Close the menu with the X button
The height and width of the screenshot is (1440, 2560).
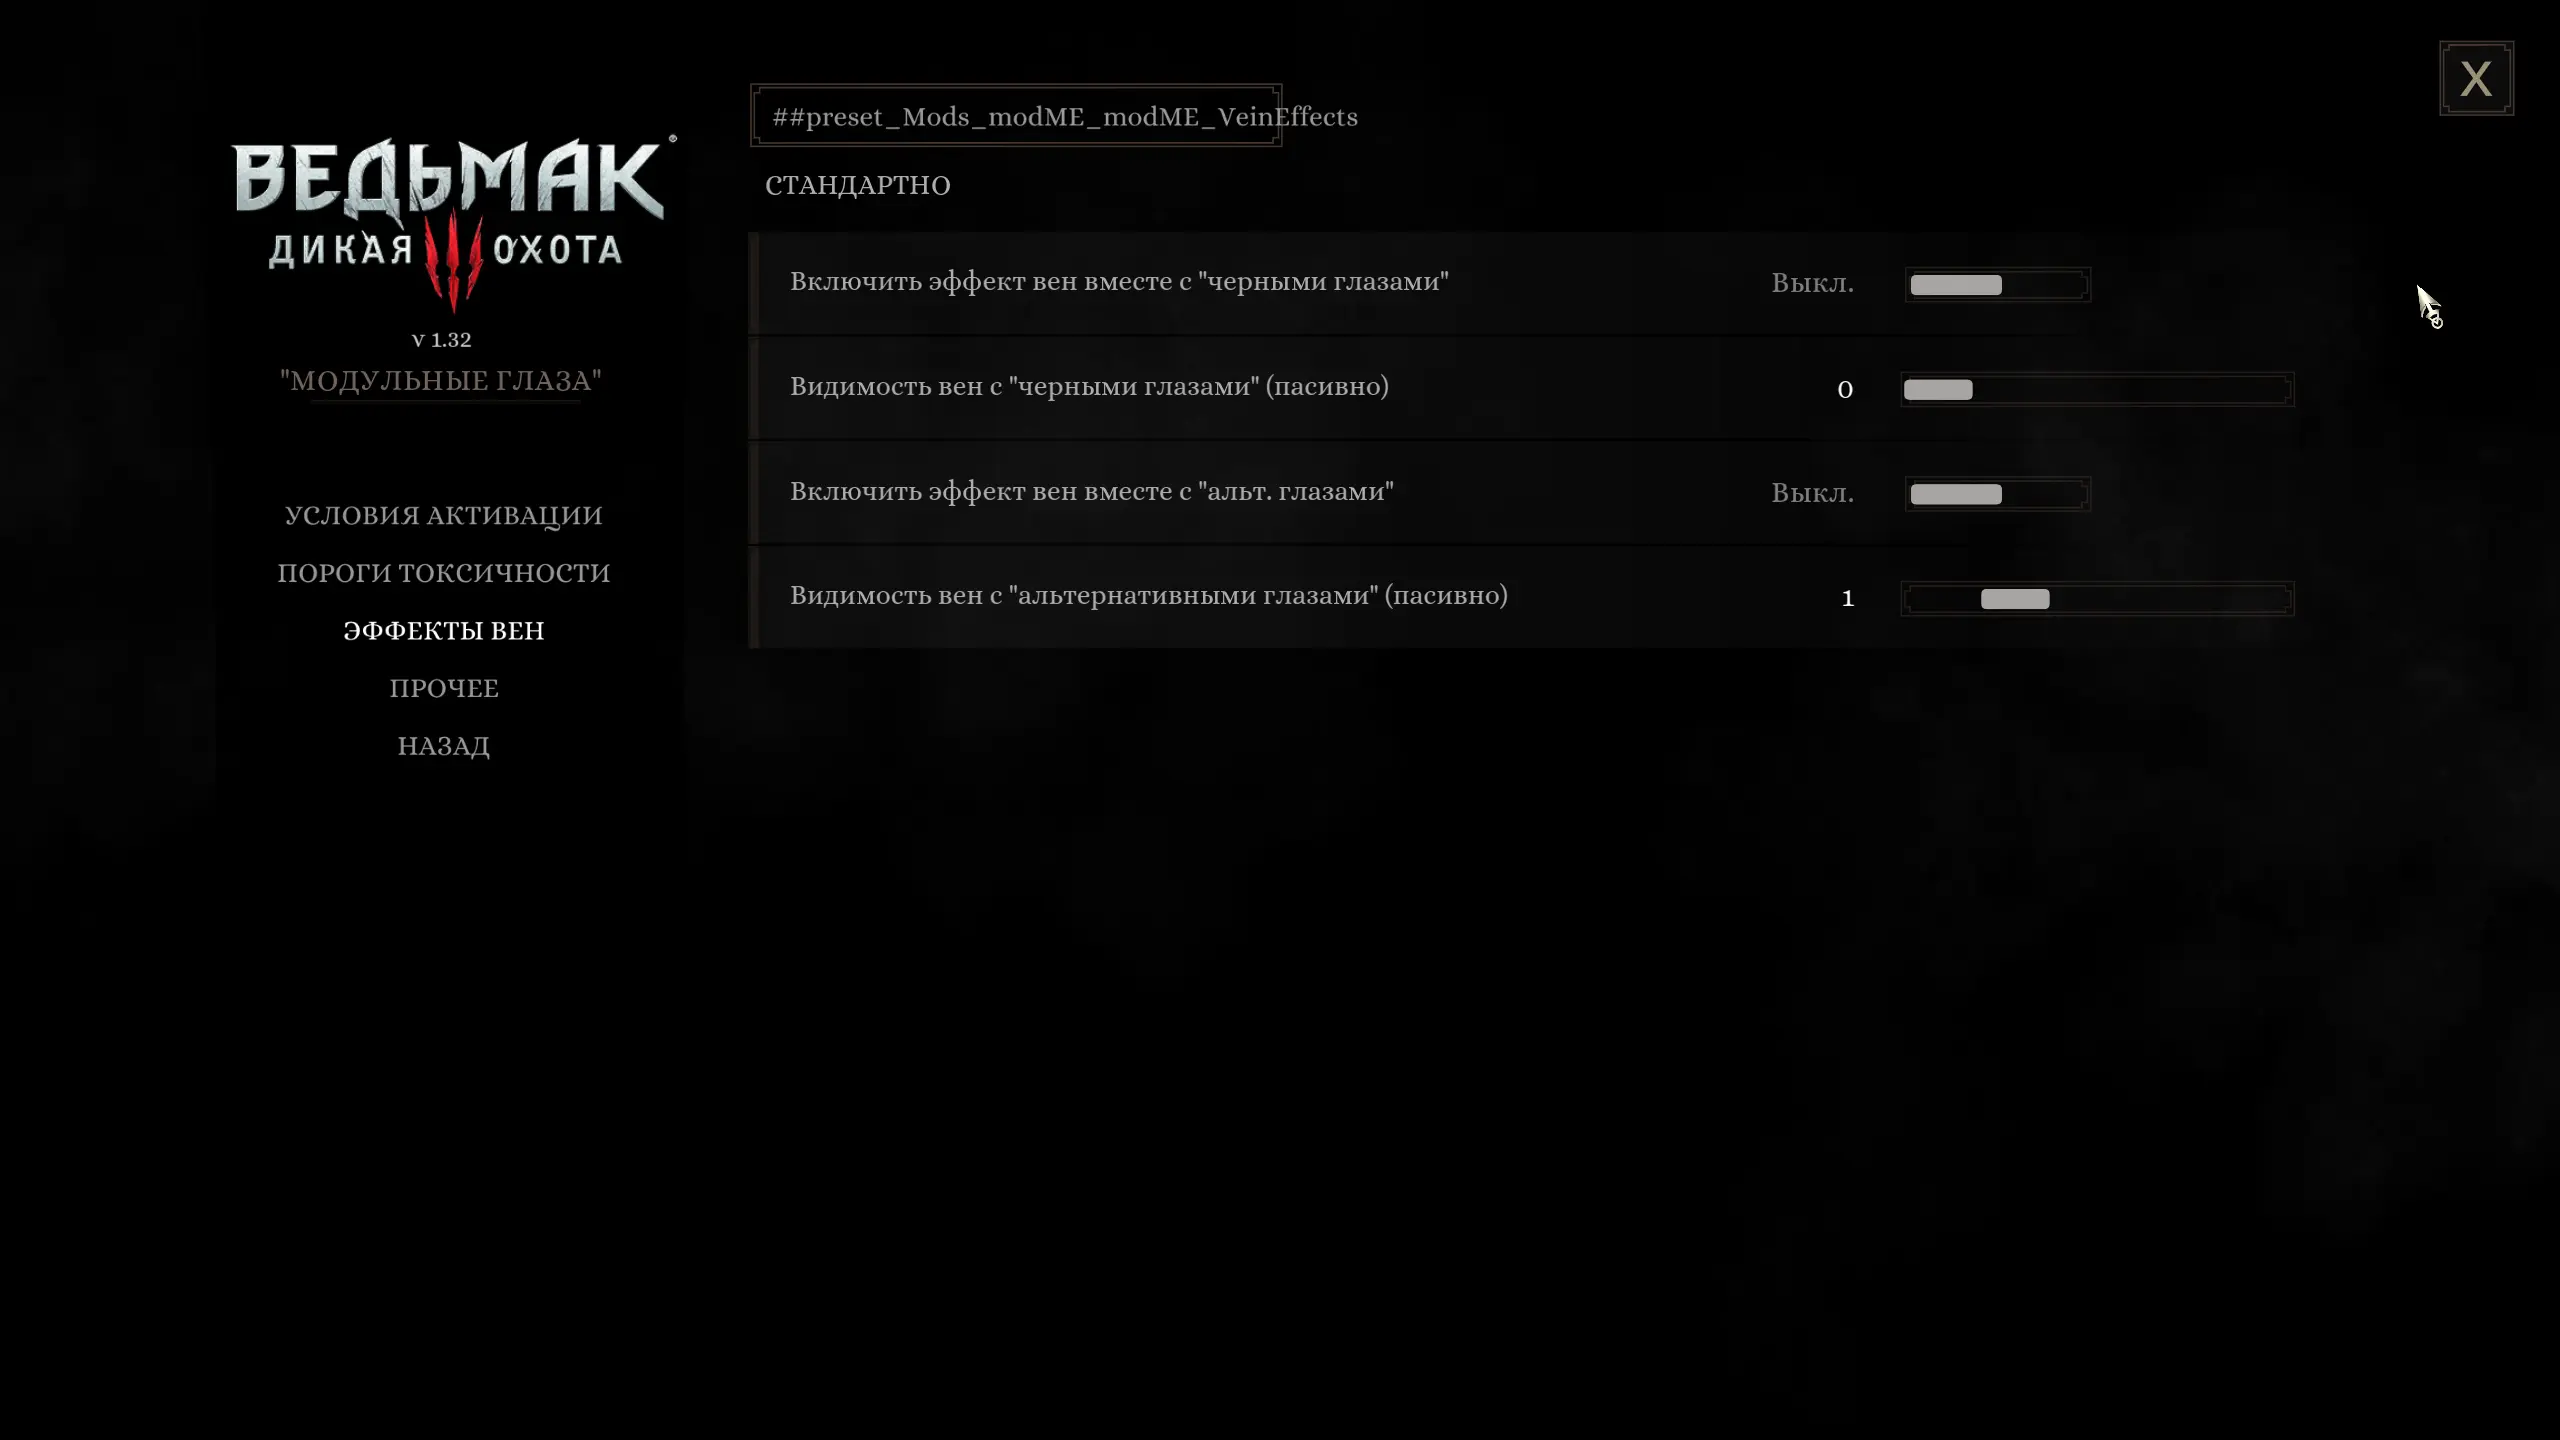point(2476,78)
